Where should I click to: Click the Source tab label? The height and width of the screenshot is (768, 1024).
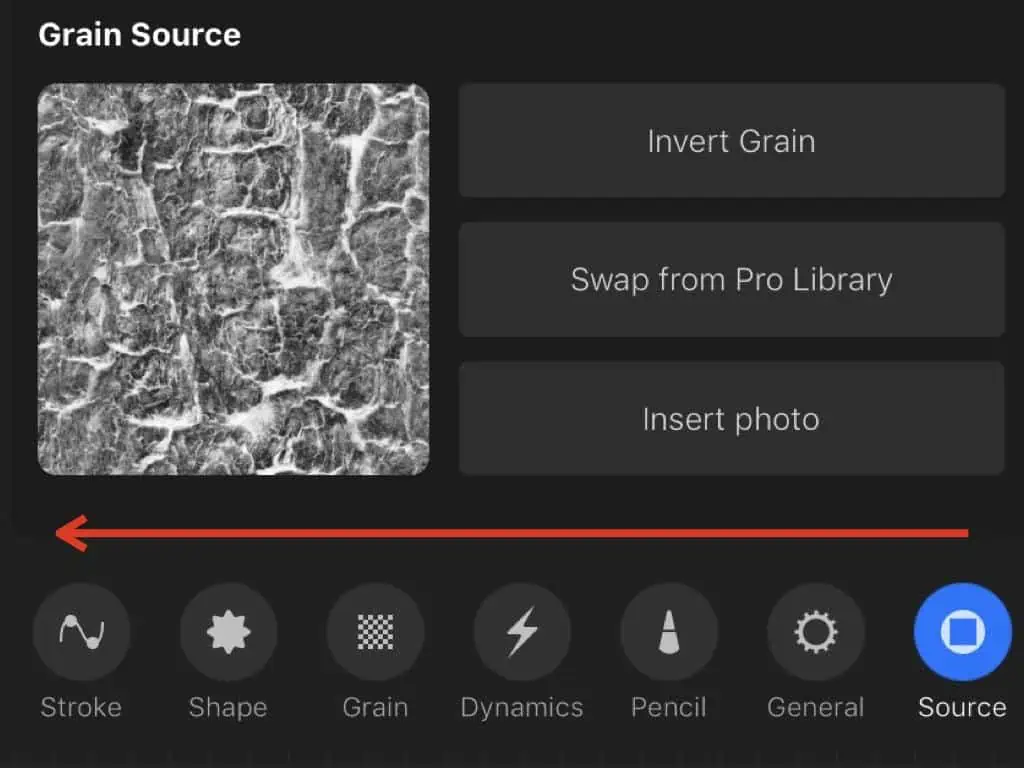[x=963, y=707]
